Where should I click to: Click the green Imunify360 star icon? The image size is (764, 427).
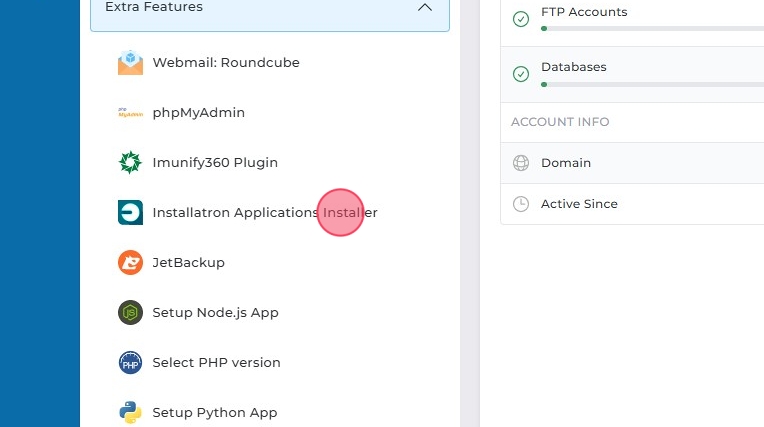point(130,162)
